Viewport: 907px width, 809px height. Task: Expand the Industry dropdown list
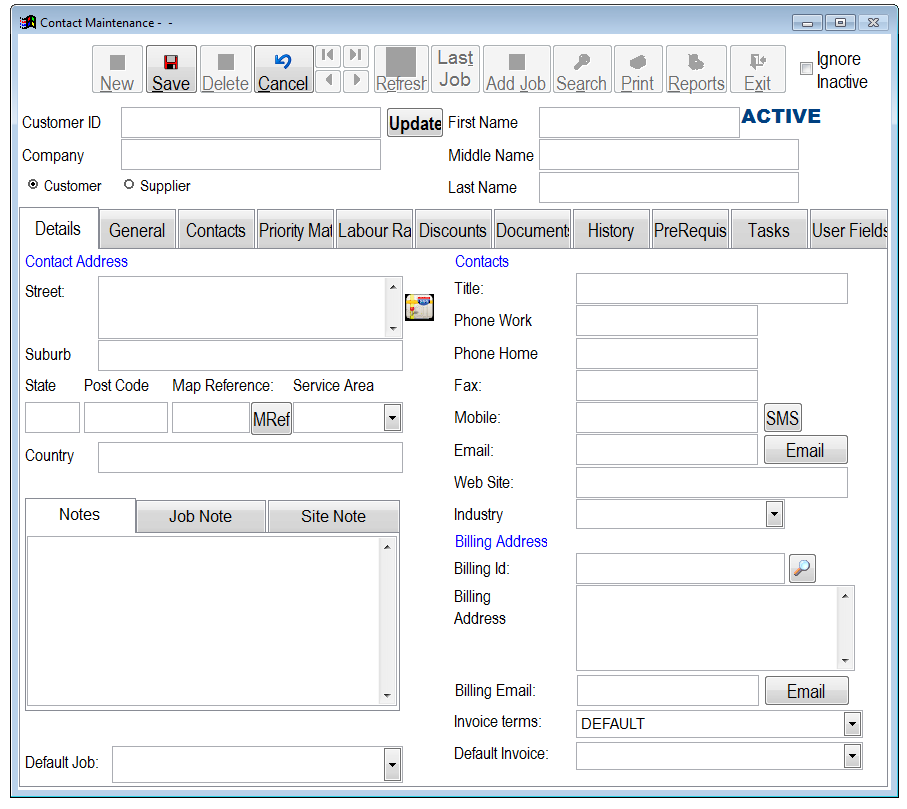(x=774, y=514)
